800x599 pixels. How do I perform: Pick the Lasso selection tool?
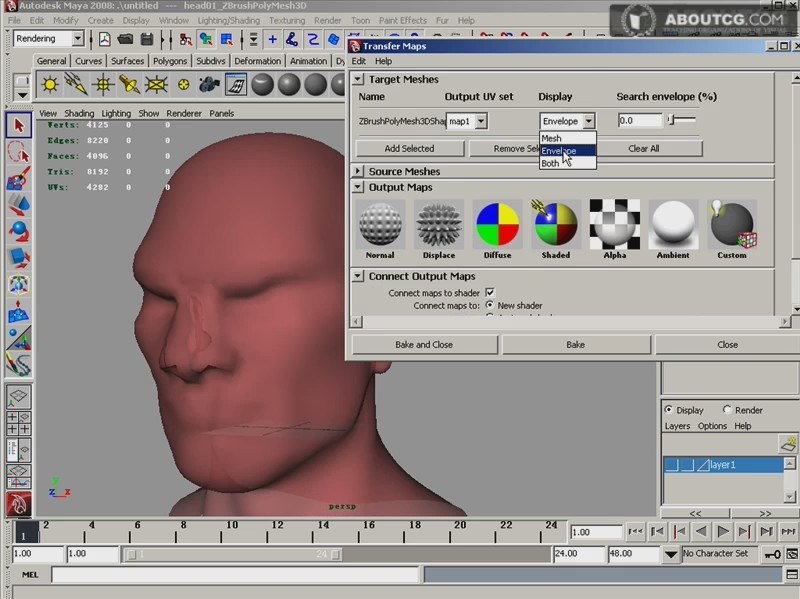click(19, 153)
